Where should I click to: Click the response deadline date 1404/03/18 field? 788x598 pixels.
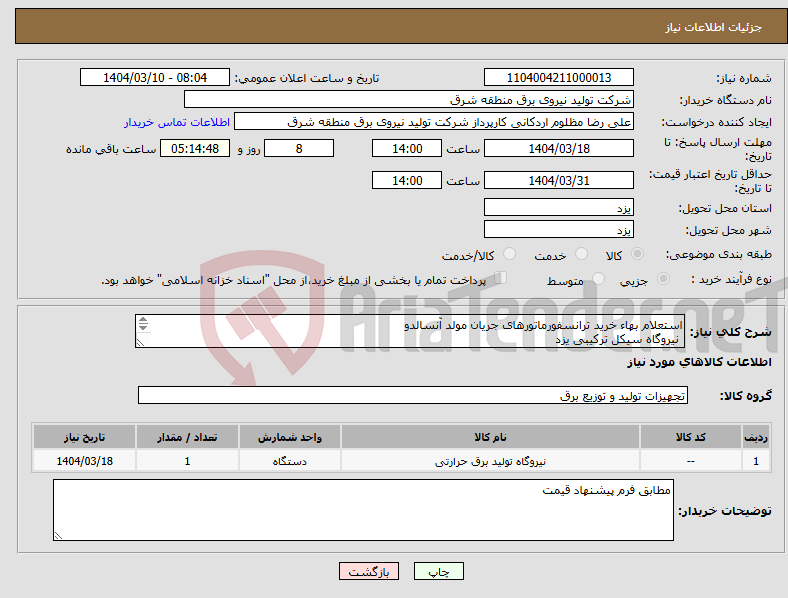[559, 148]
